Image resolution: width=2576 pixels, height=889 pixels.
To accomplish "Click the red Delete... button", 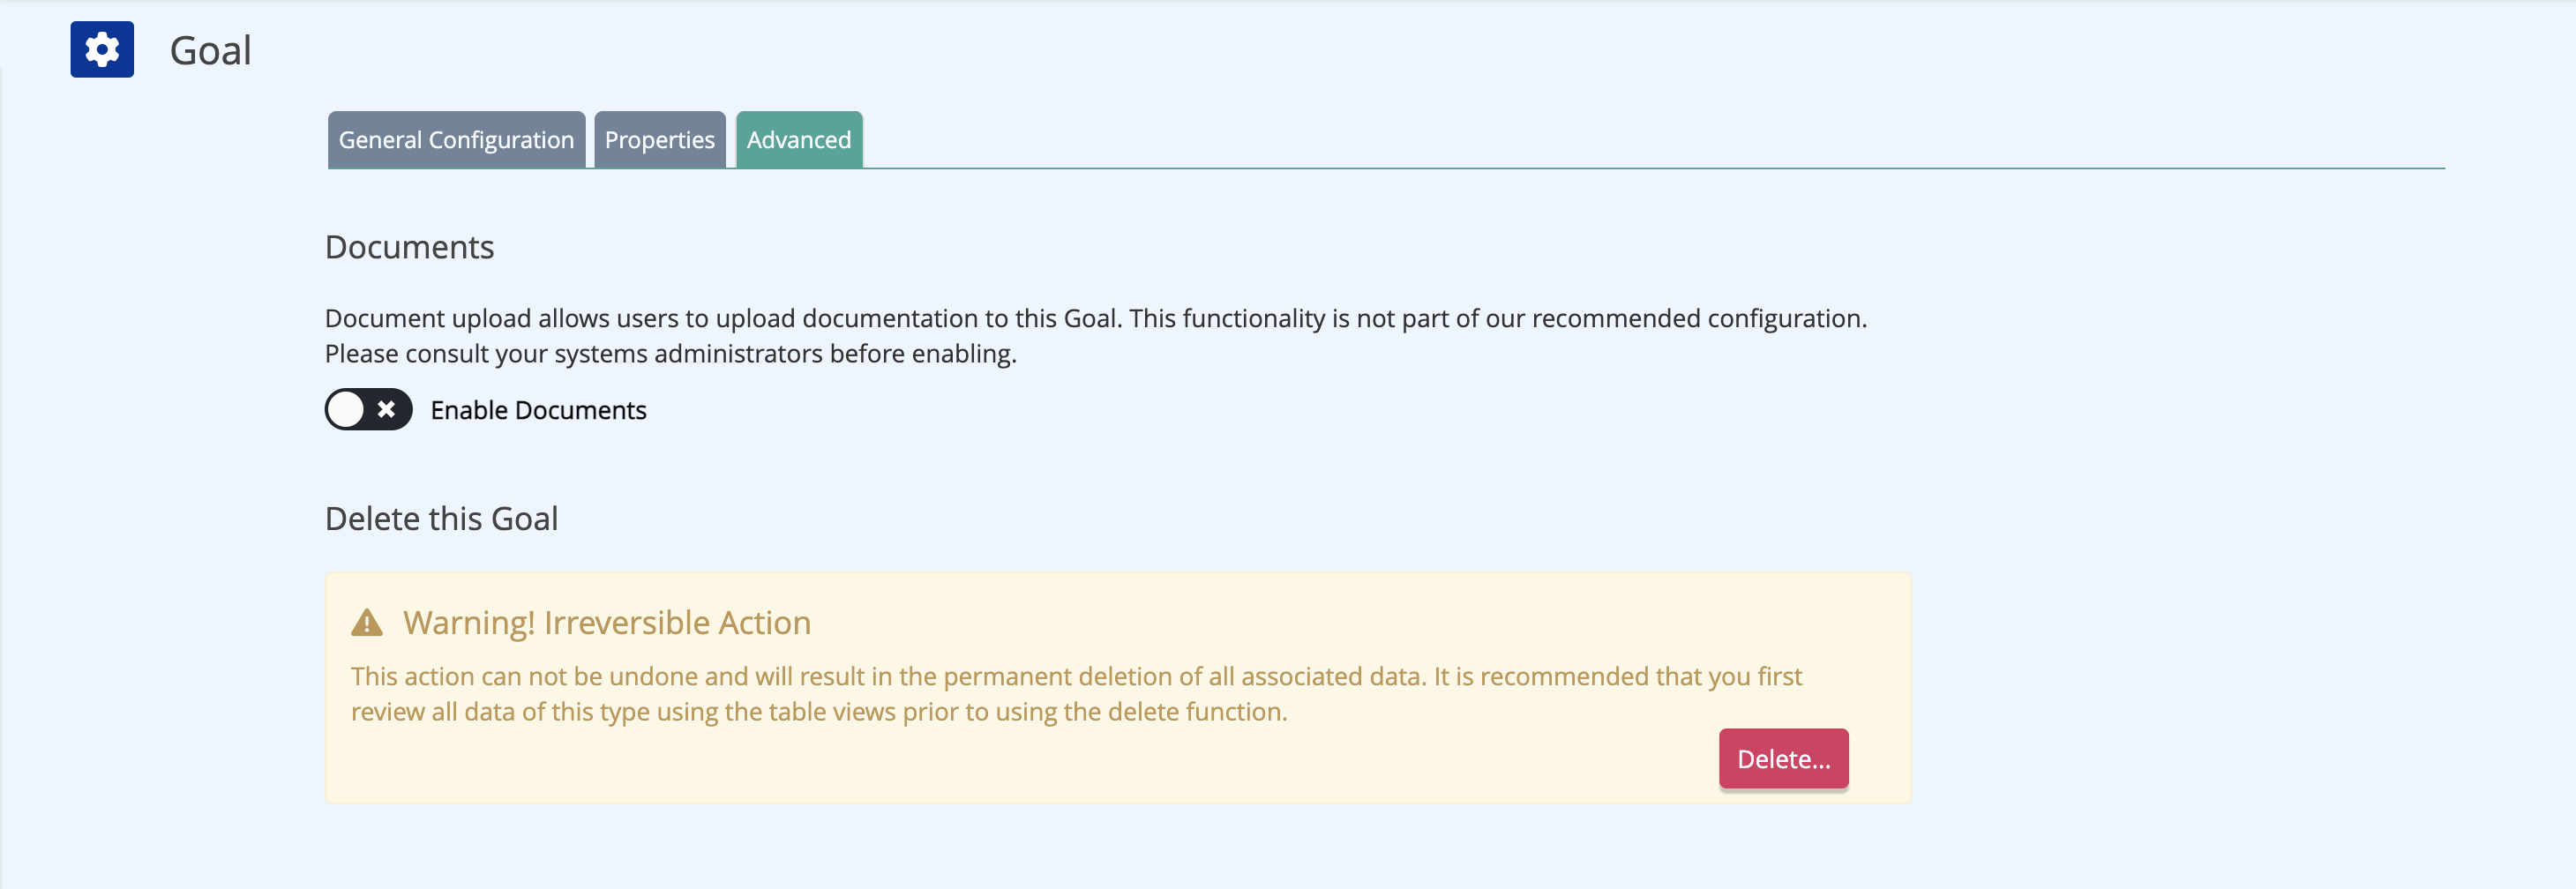I will click(x=1783, y=759).
